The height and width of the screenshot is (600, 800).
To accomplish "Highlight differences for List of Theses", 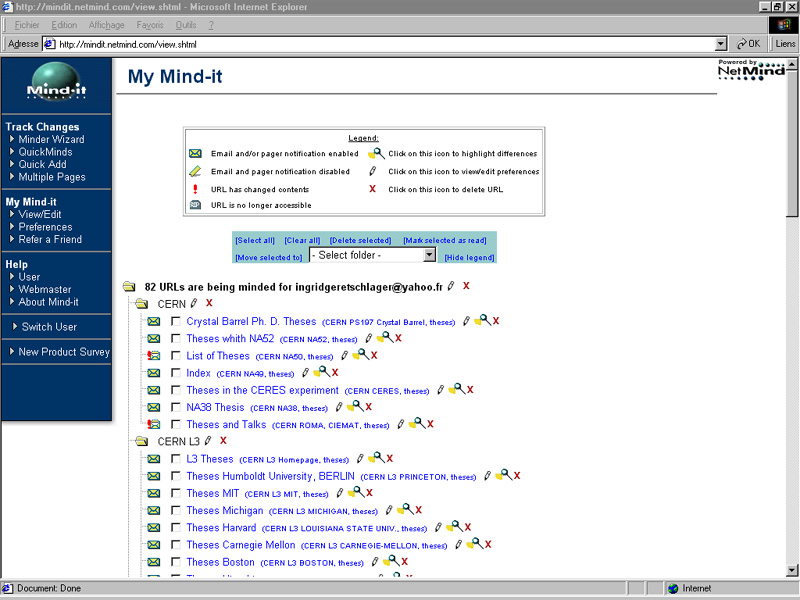I will [x=360, y=355].
